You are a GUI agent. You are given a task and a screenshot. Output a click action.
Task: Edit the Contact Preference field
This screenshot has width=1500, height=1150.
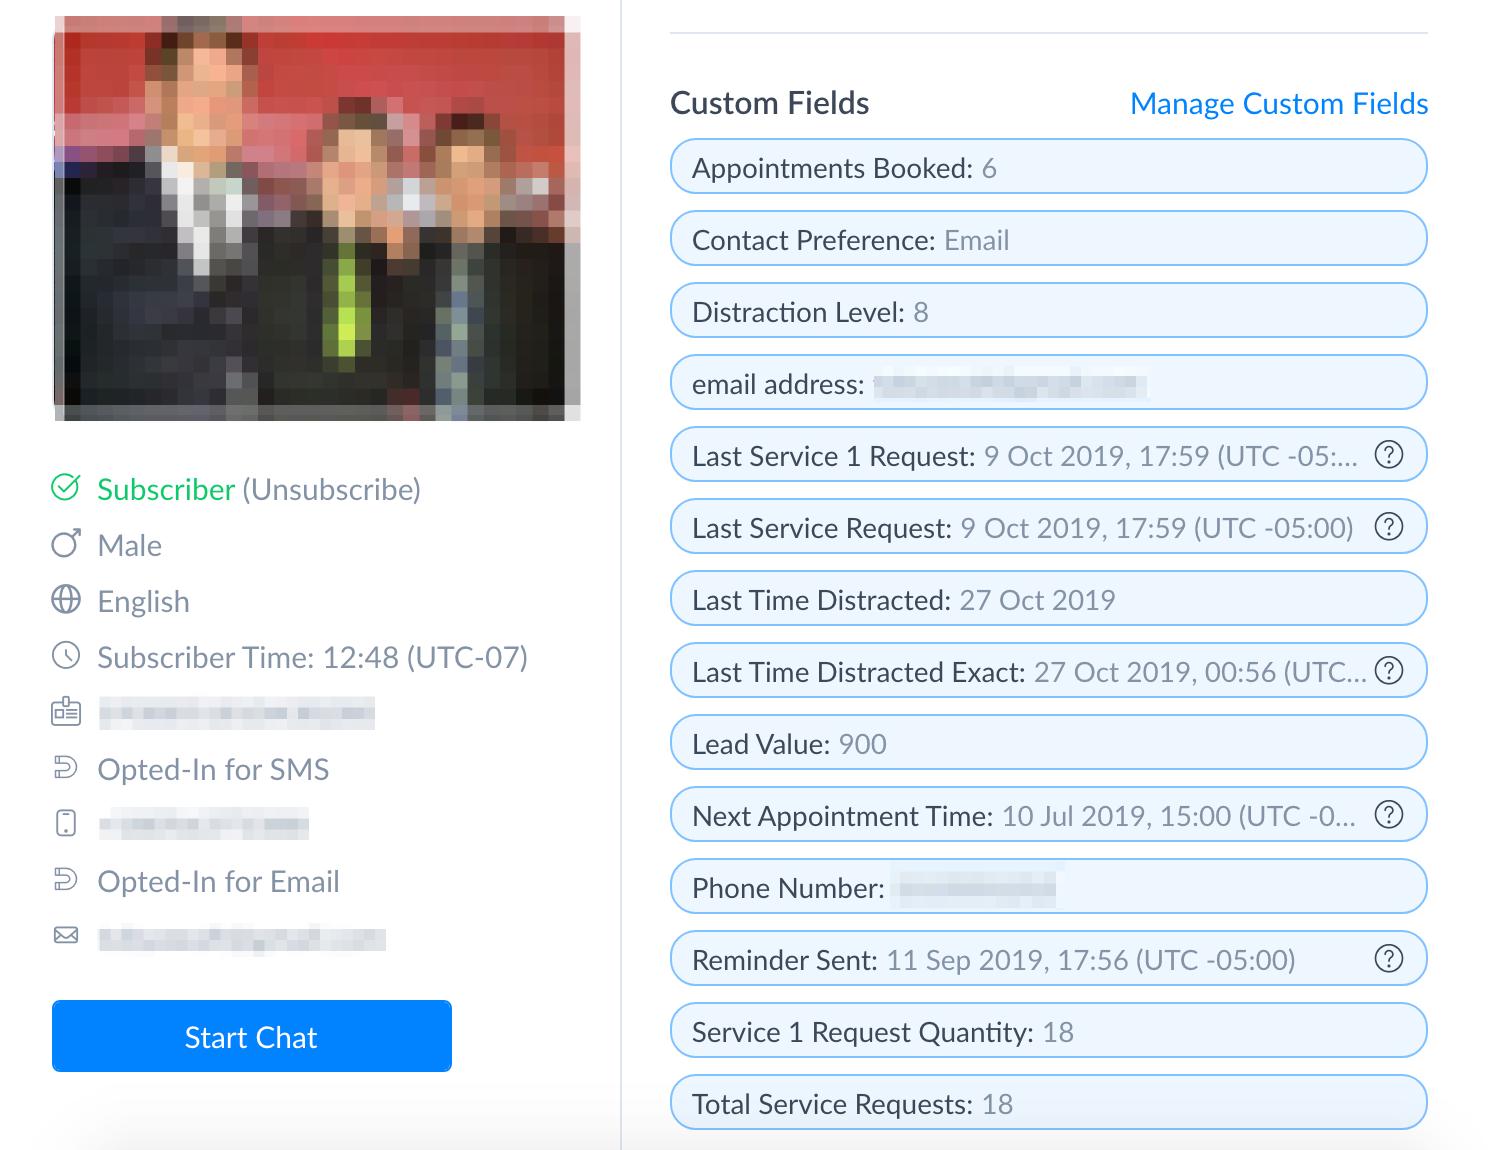(1049, 239)
